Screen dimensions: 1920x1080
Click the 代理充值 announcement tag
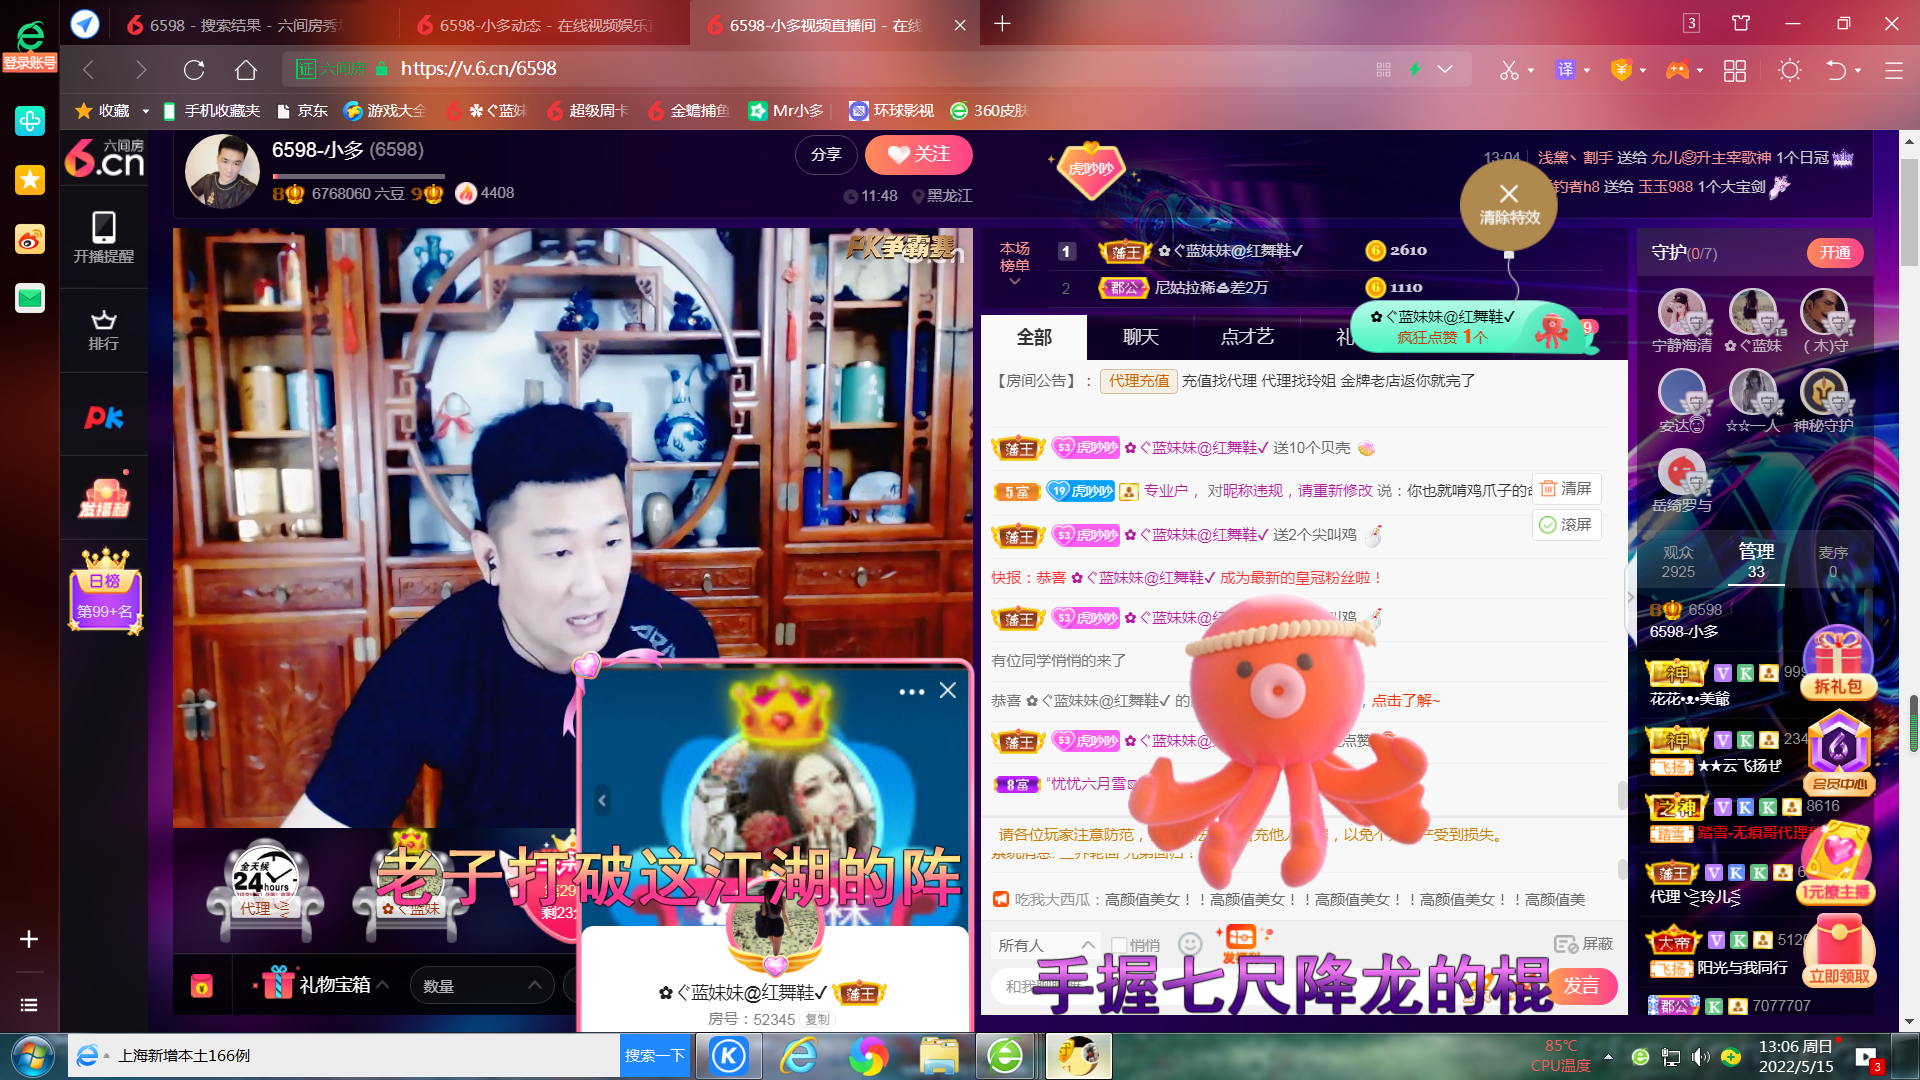1138,381
